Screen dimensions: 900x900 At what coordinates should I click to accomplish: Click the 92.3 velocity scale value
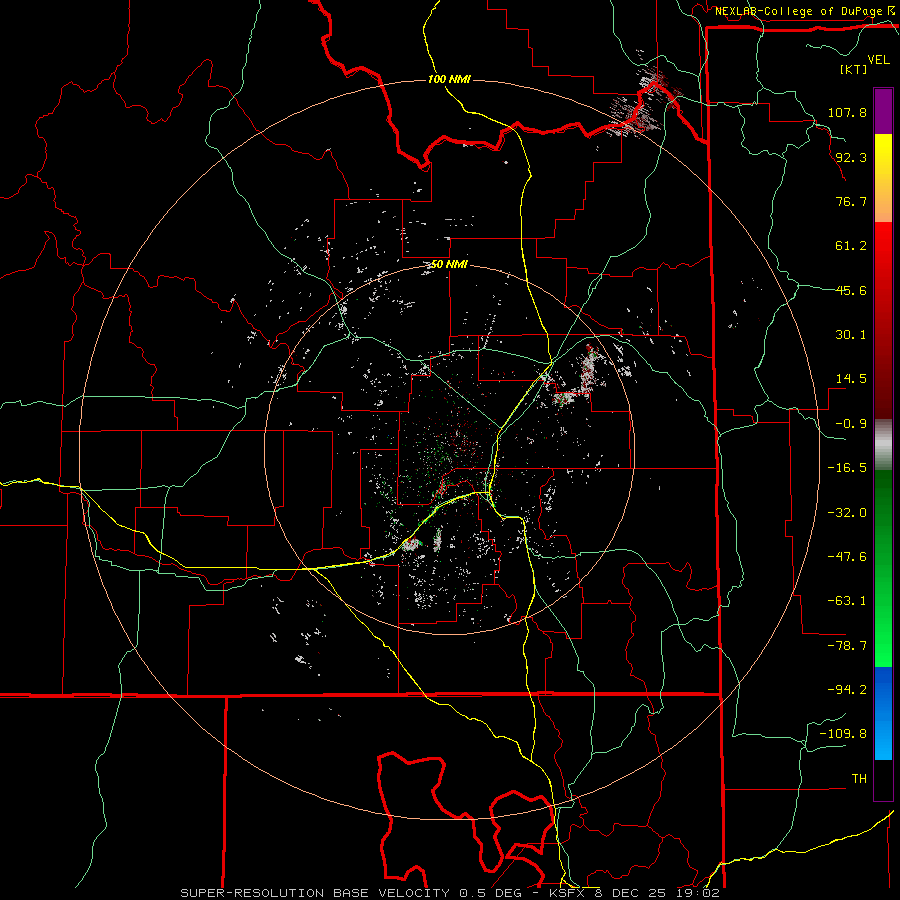click(x=851, y=157)
